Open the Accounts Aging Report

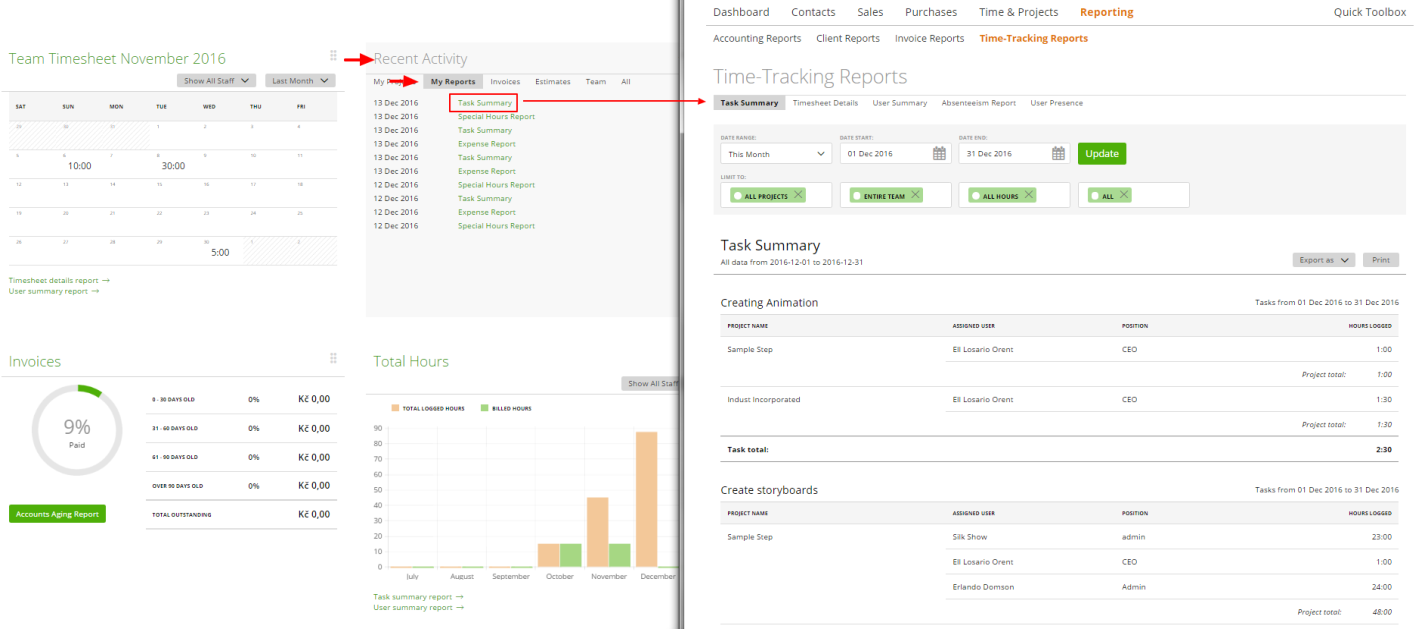tap(57, 514)
